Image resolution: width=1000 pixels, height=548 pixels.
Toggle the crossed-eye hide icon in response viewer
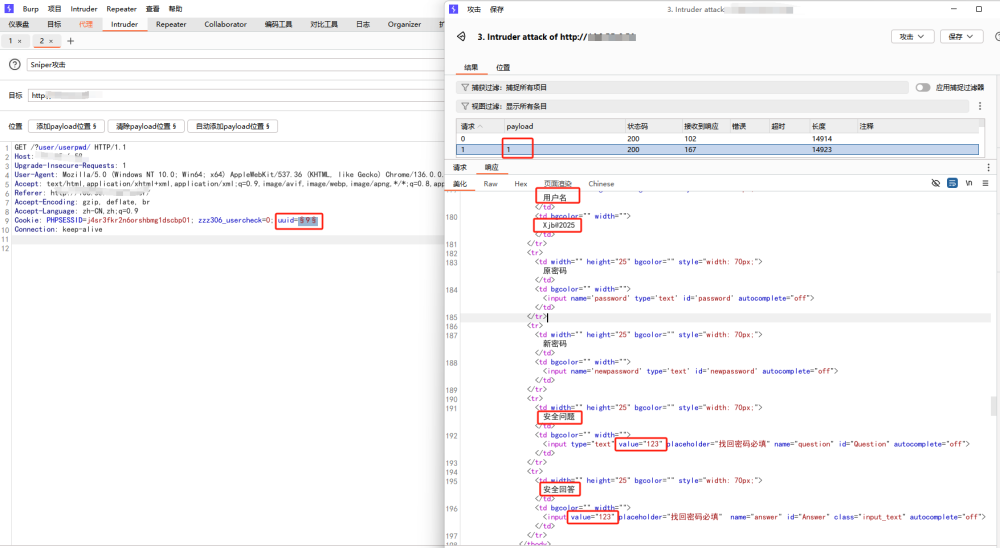[936, 183]
